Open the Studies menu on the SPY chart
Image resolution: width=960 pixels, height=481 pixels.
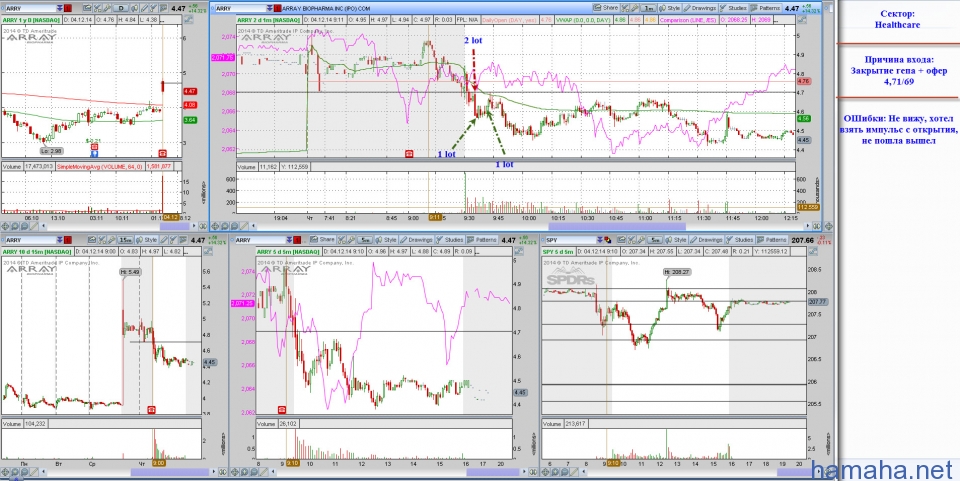click(740, 239)
